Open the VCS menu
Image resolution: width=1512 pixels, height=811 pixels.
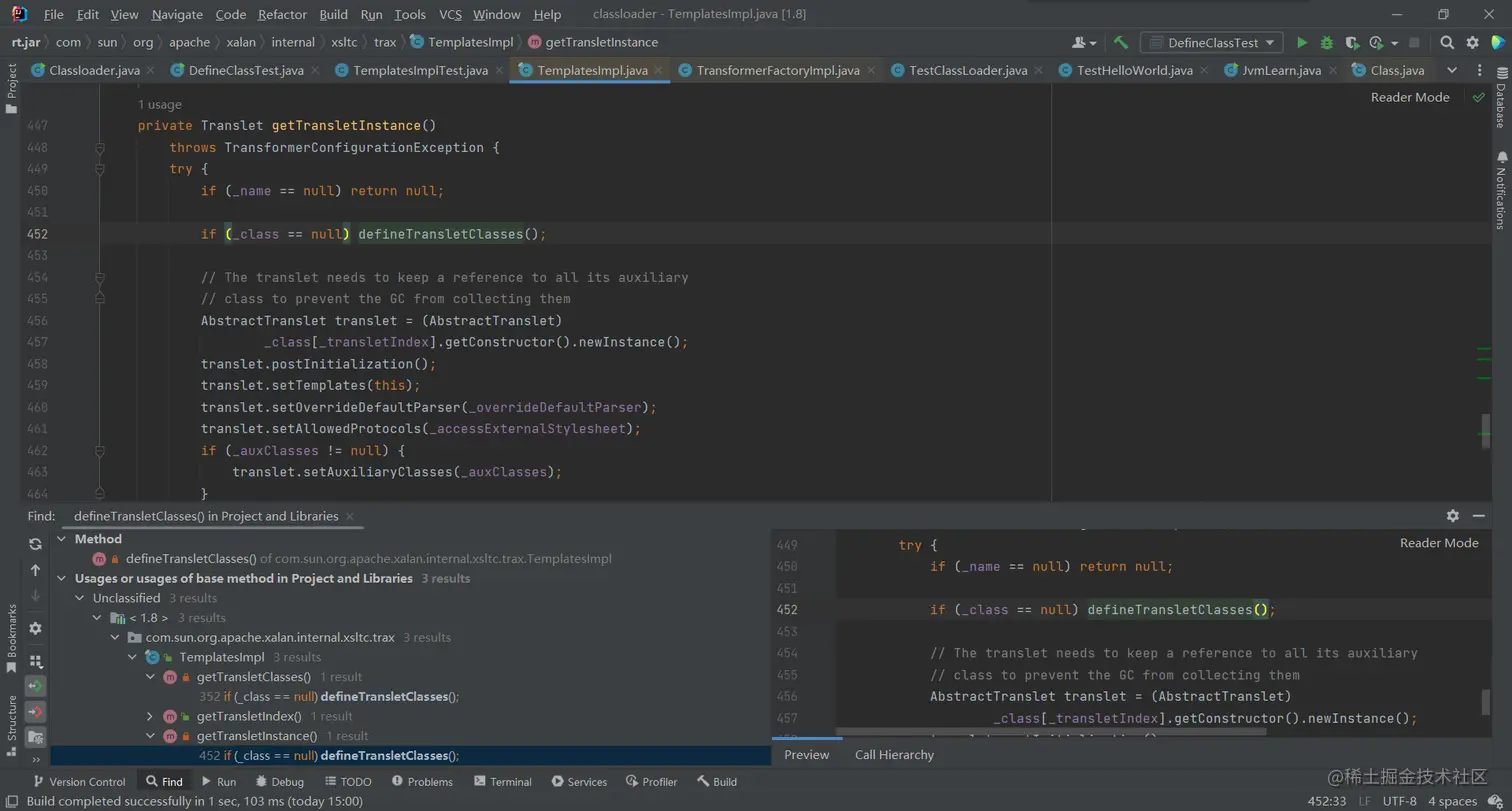[451, 15]
